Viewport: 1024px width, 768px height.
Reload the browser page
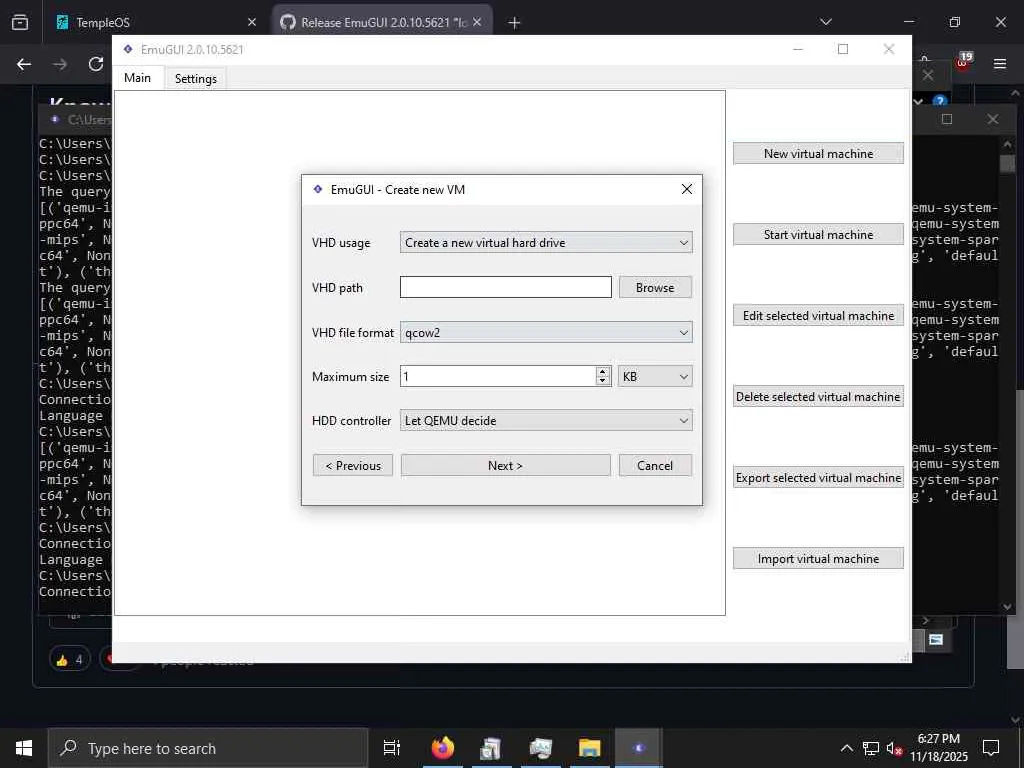coord(96,64)
